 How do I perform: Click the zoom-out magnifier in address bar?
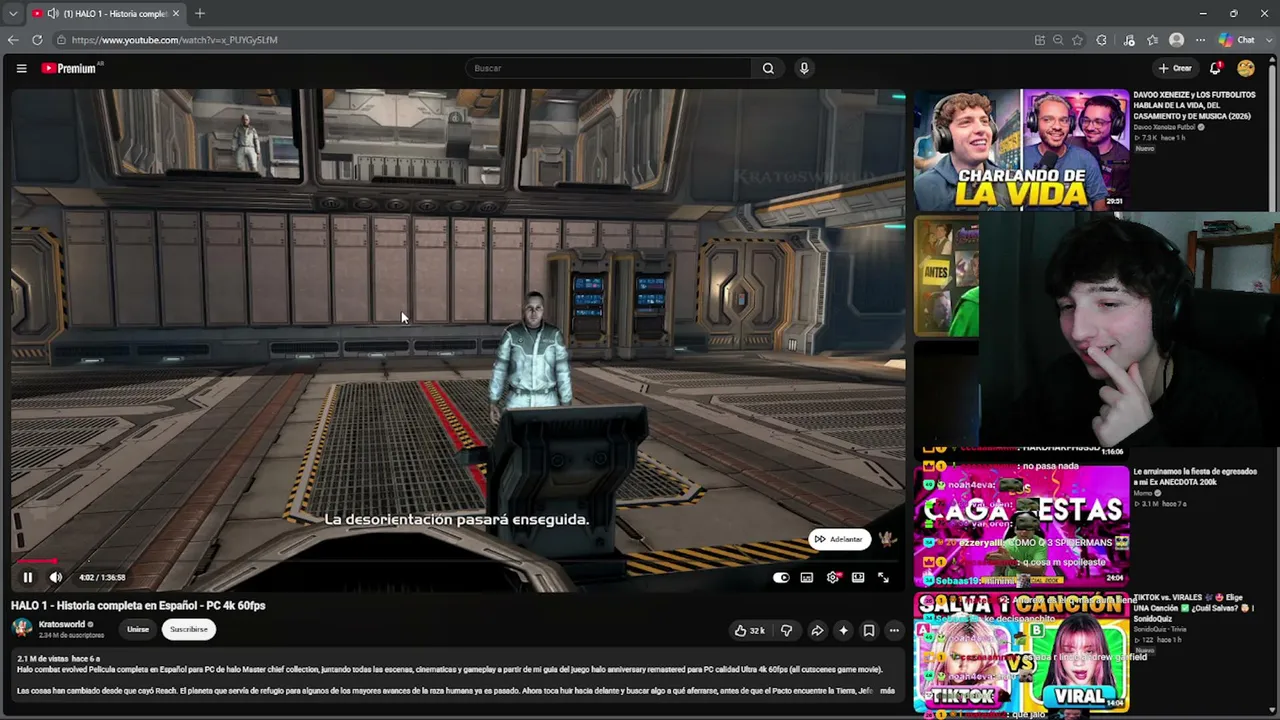pyautogui.click(x=1058, y=40)
